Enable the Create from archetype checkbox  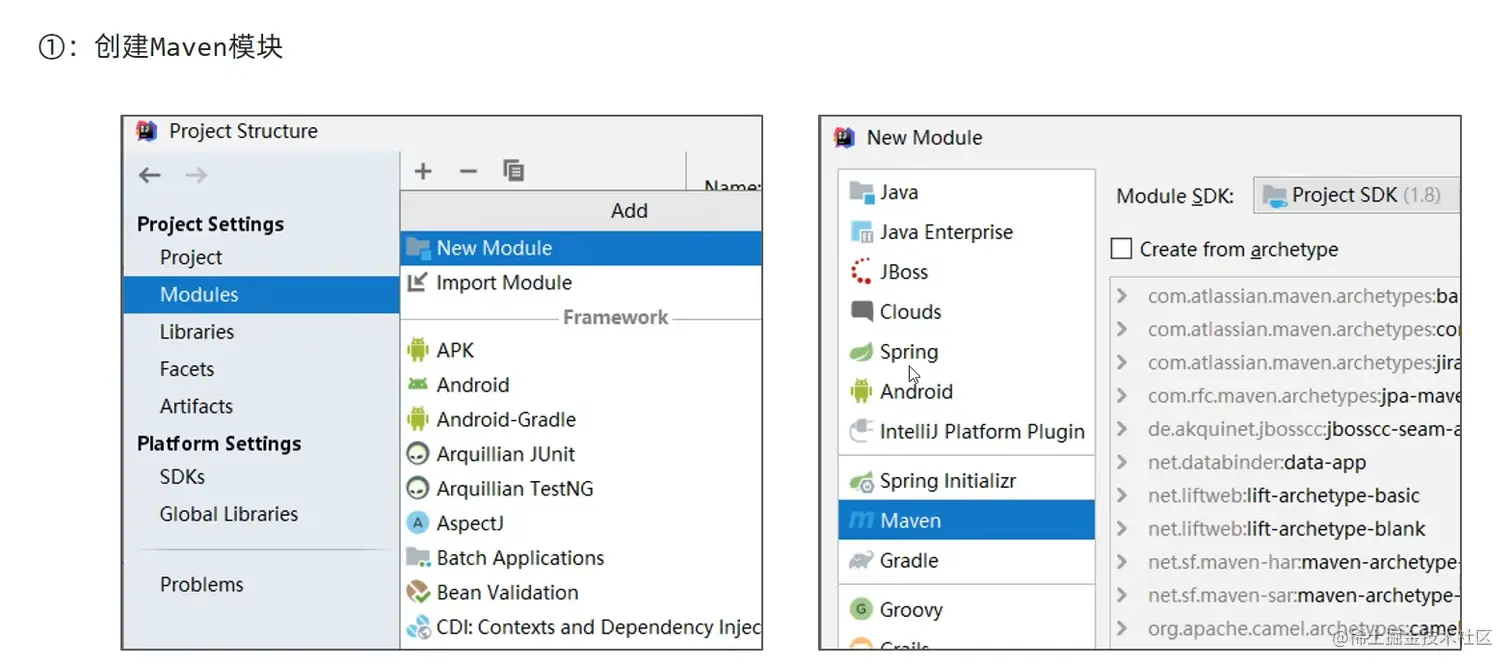click(1122, 249)
